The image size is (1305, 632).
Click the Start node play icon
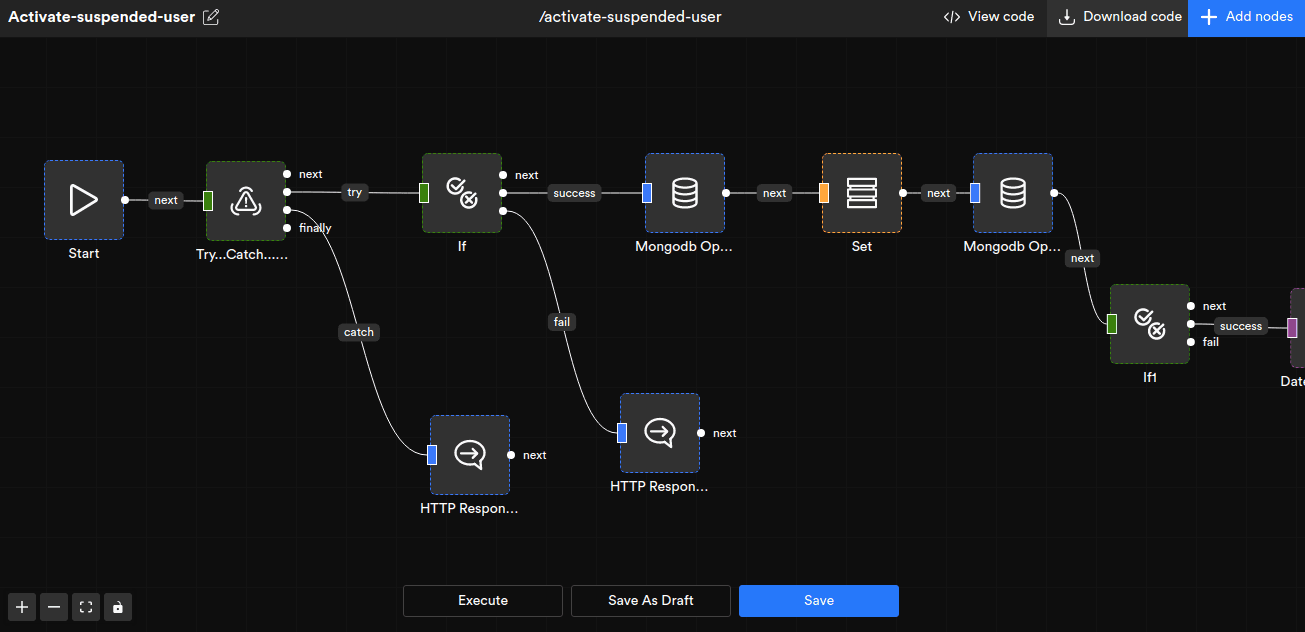point(84,200)
